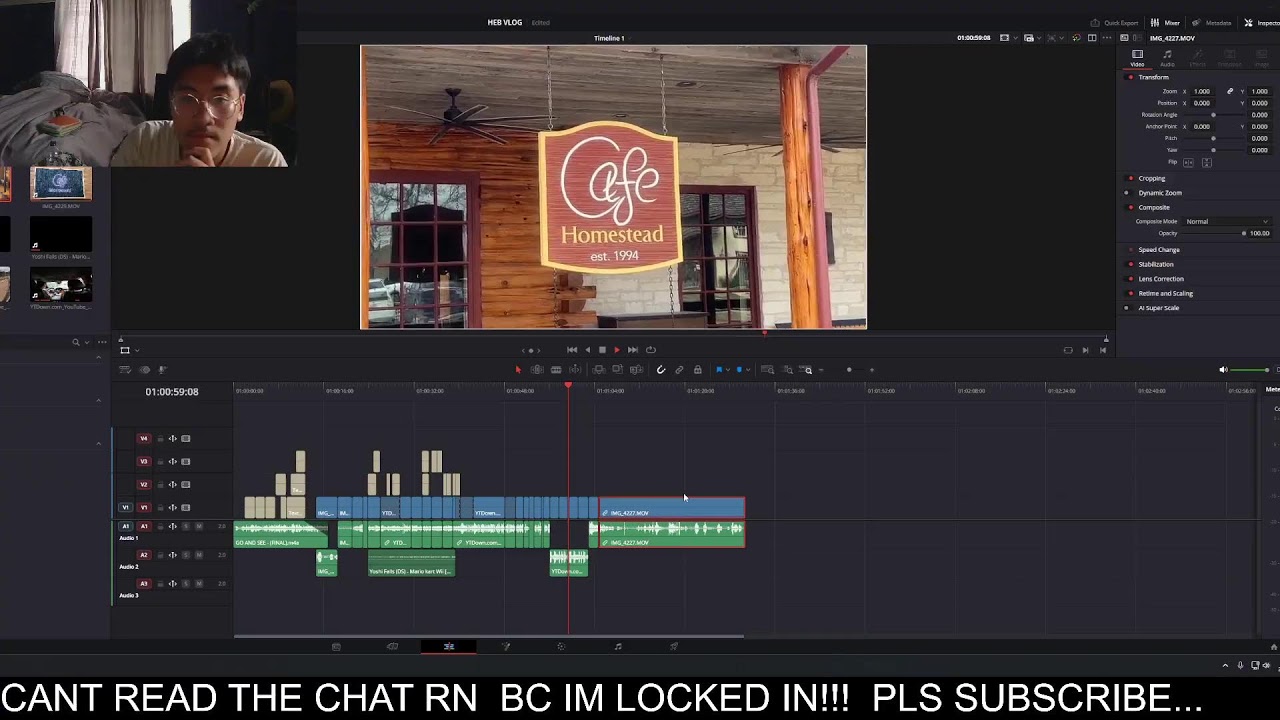
Task: Expand Dynamic Zoom section
Action: point(1160,193)
